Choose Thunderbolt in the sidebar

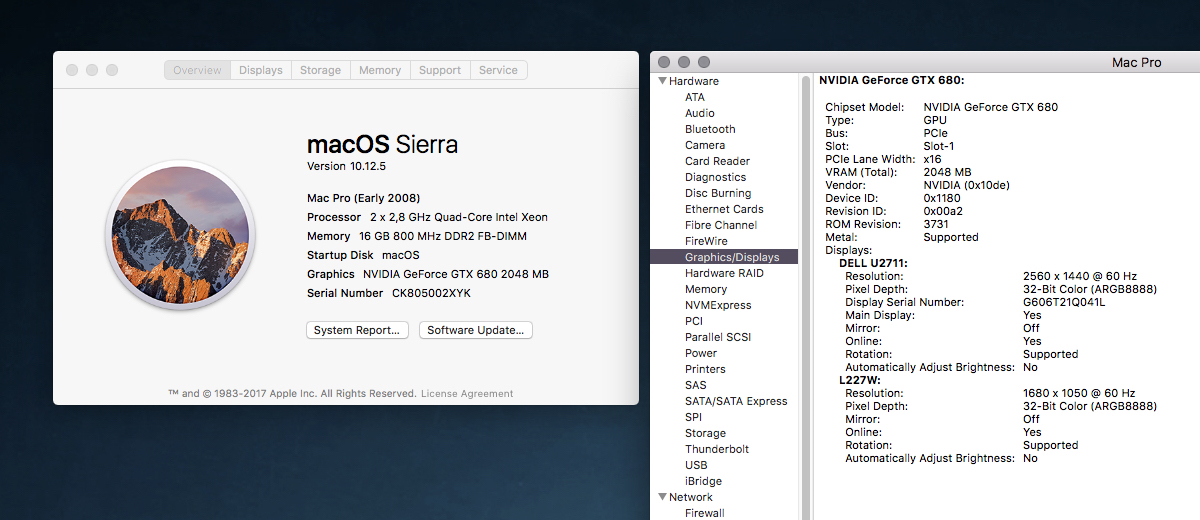[x=717, y=449]
